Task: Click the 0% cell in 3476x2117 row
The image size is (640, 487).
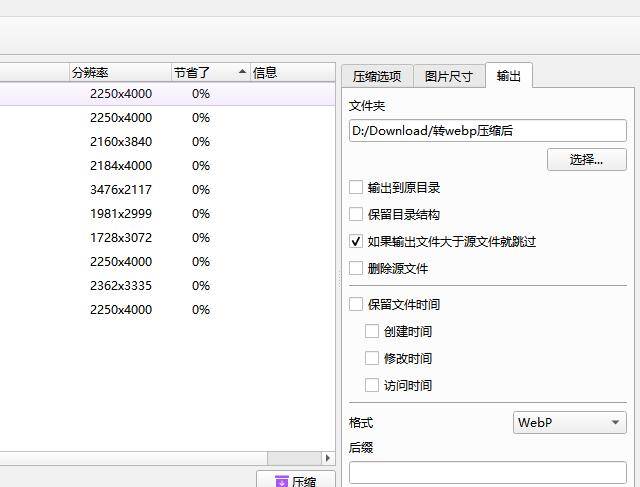Action: [201, 190]
